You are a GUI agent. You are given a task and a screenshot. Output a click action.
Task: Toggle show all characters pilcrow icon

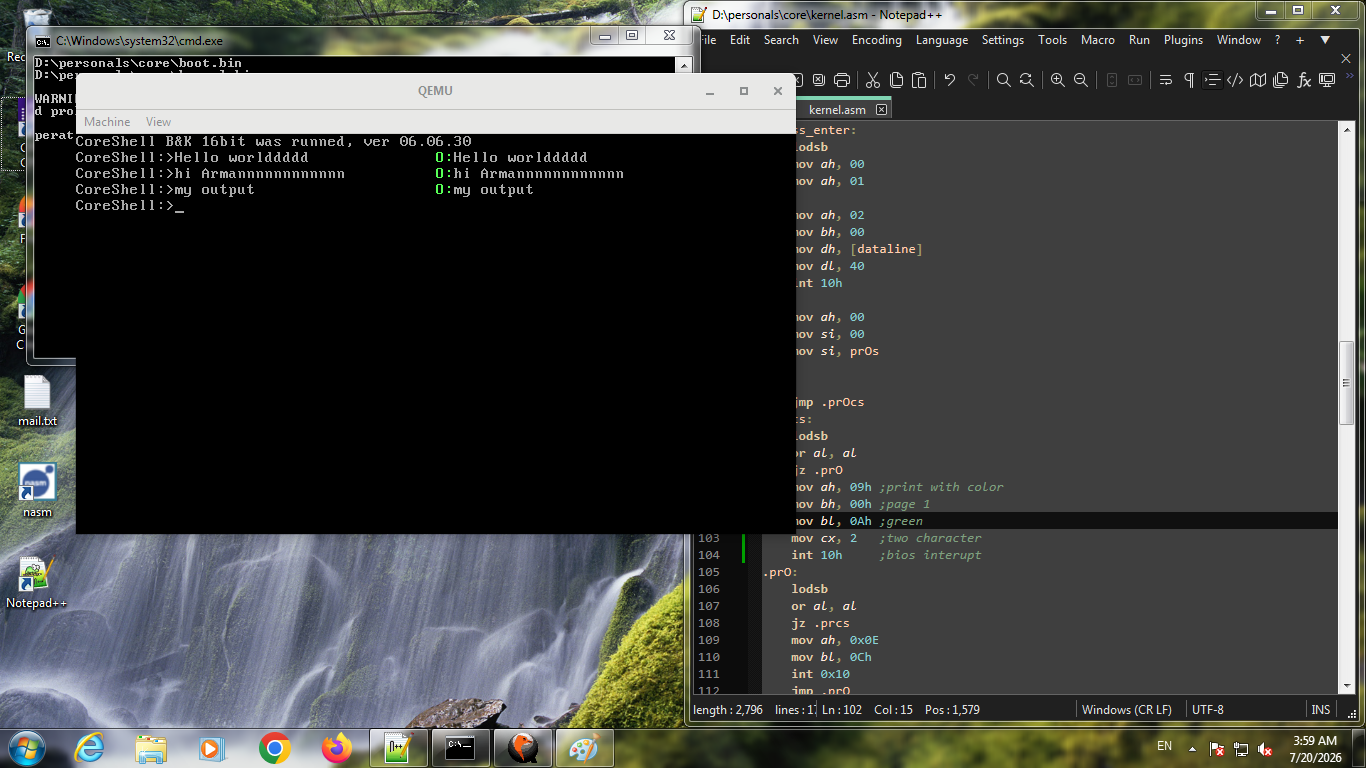[1189, 80]
